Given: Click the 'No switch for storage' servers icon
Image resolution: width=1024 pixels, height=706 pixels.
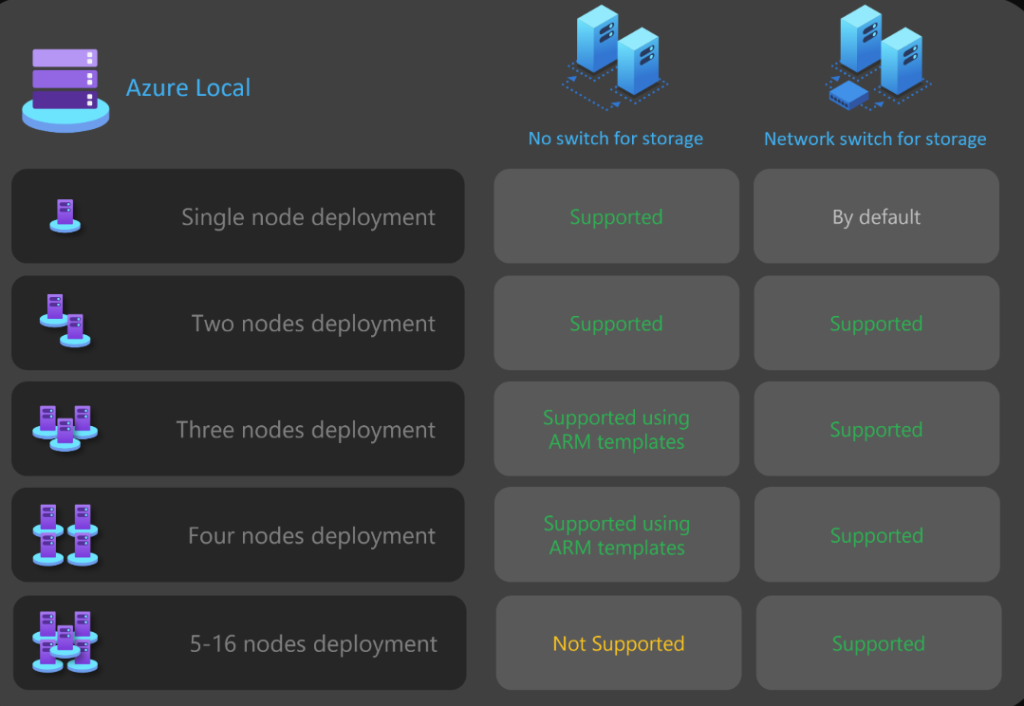Looking at the screenshot, I should (x=615, y=57).
